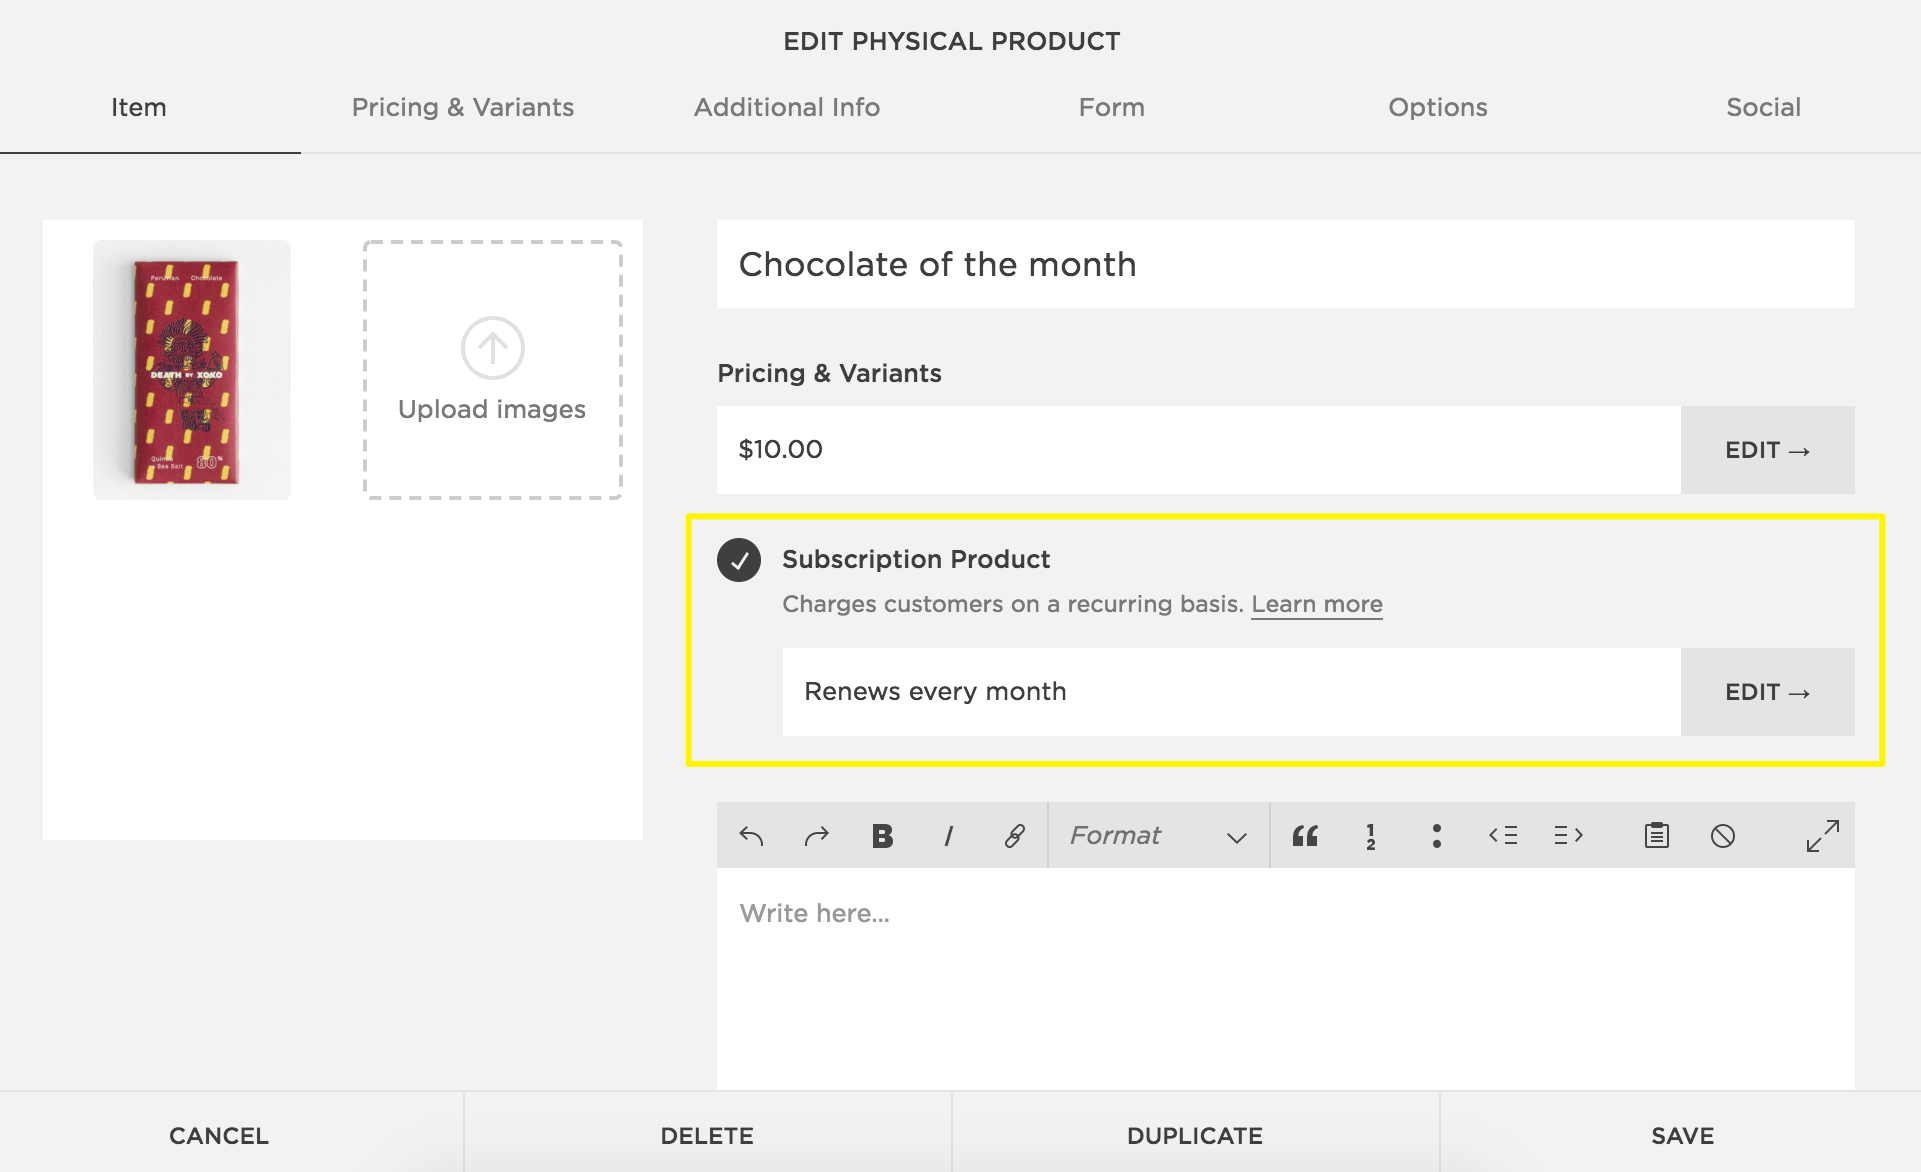
Task: Click the SAVE button
Action: [1682, 1136]
